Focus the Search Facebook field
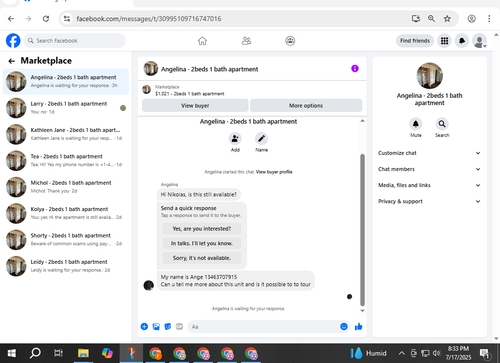Viewport: 500px width, 363px height. (75, 41)
